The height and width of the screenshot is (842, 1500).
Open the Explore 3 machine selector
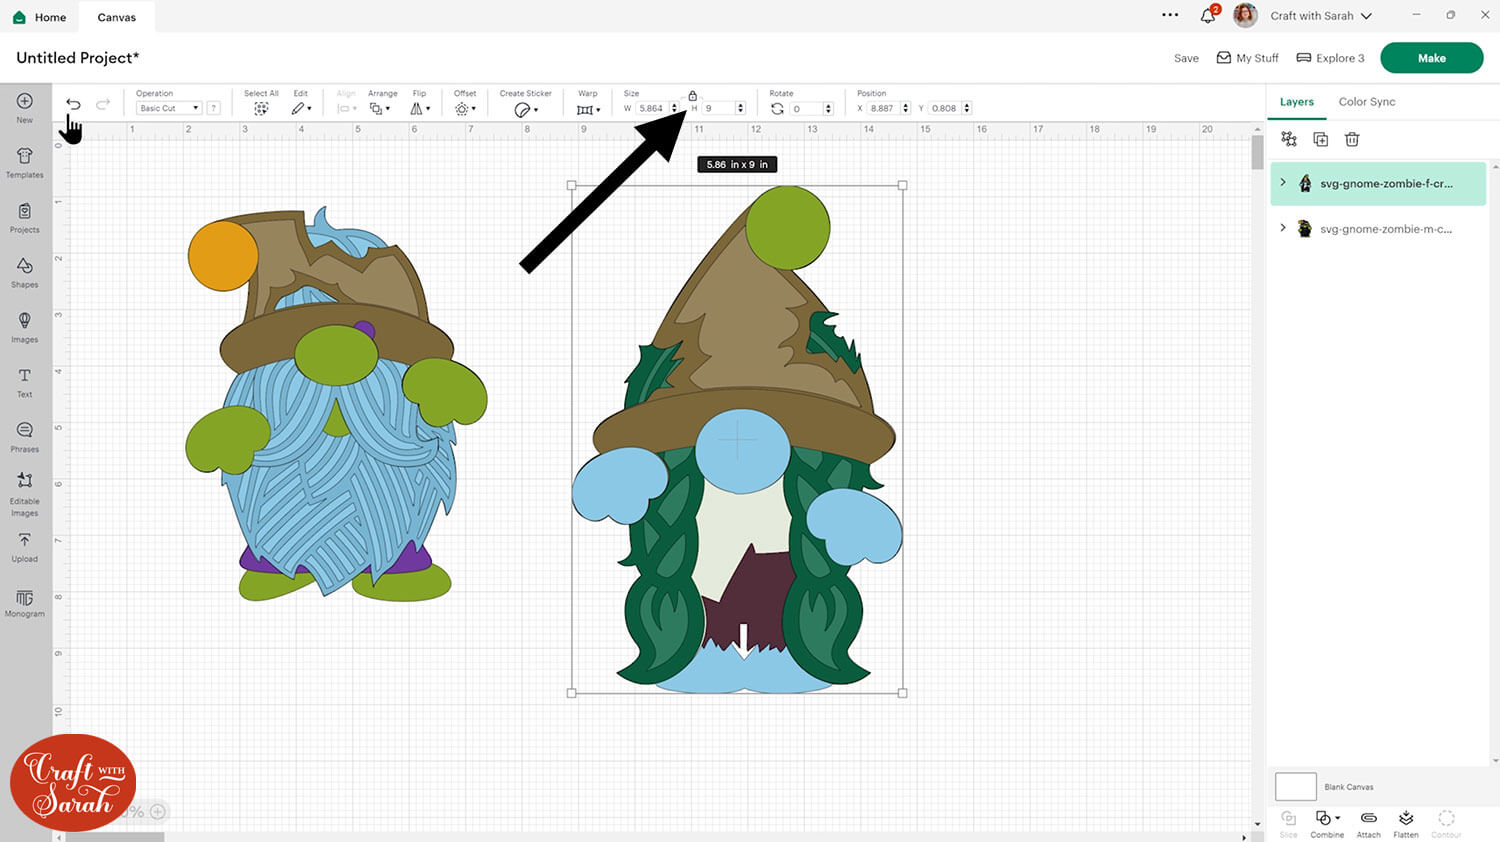coord(1330,58)
